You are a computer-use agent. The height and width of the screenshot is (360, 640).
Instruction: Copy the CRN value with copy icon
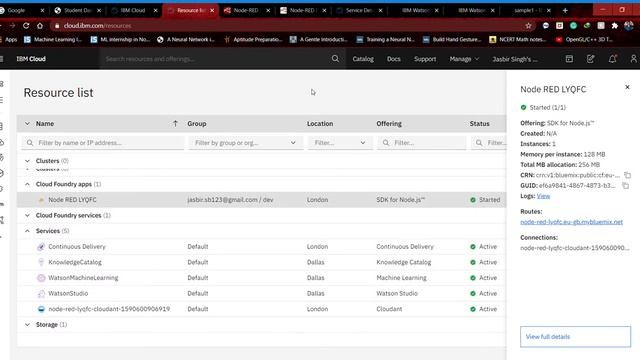coord(627,175)
